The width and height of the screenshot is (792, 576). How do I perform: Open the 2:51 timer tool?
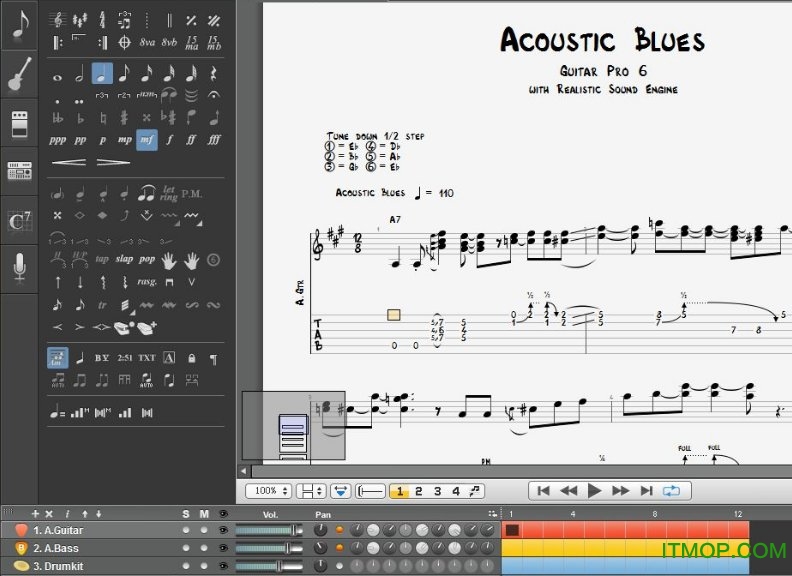[x=125, y=358]
